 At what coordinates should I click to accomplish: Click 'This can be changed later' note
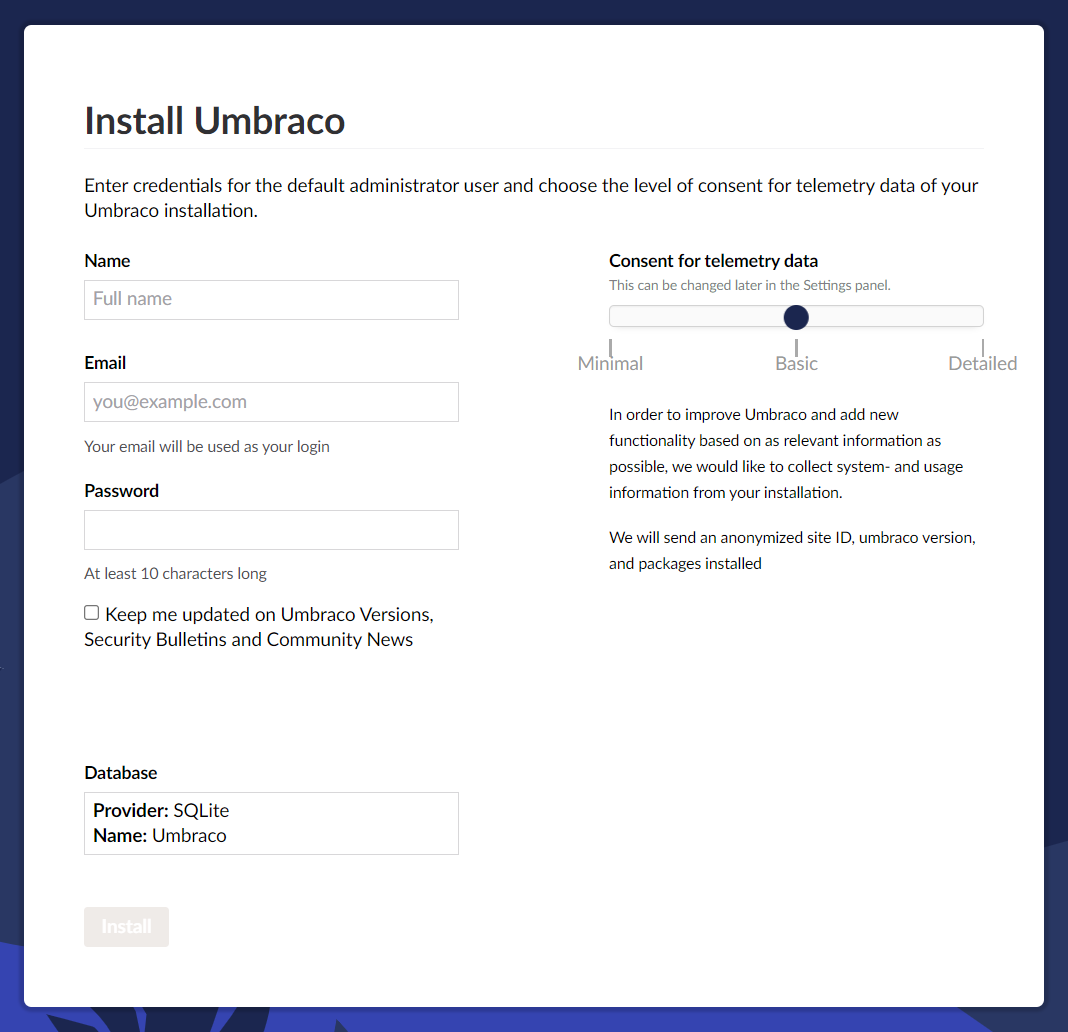750,285
